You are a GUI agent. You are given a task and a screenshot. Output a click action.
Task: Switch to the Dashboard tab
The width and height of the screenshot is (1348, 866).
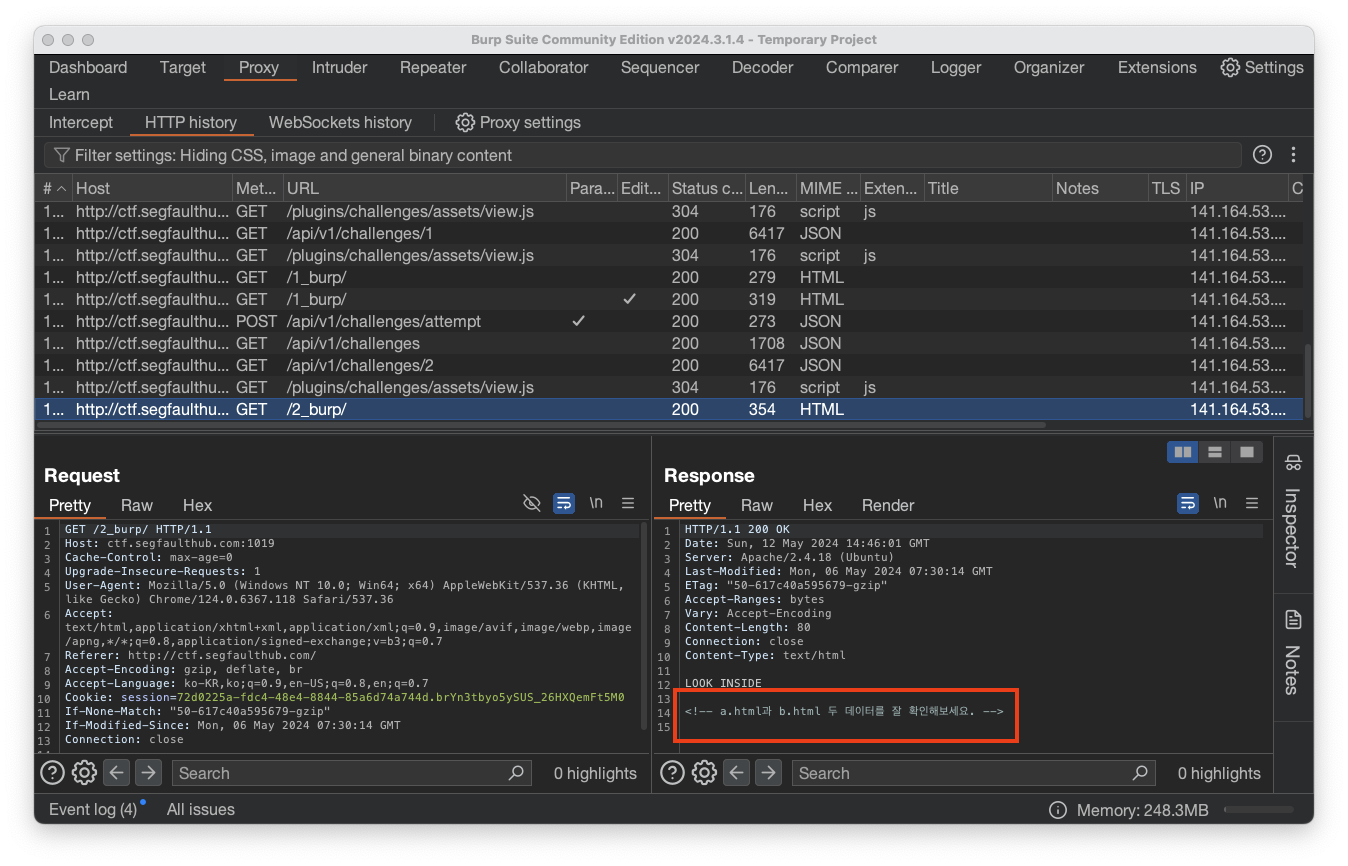[88, 68]
